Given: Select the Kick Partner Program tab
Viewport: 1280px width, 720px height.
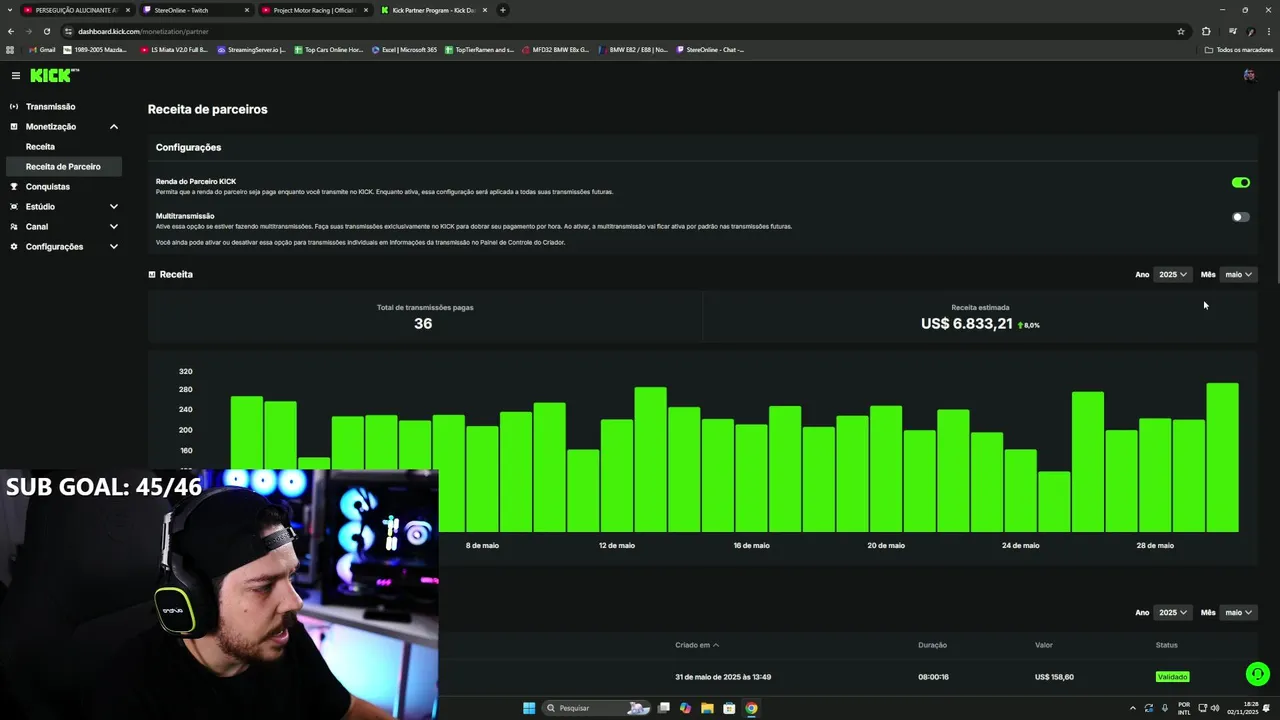Looking at the screenshot, I should [x=432, y=10].
